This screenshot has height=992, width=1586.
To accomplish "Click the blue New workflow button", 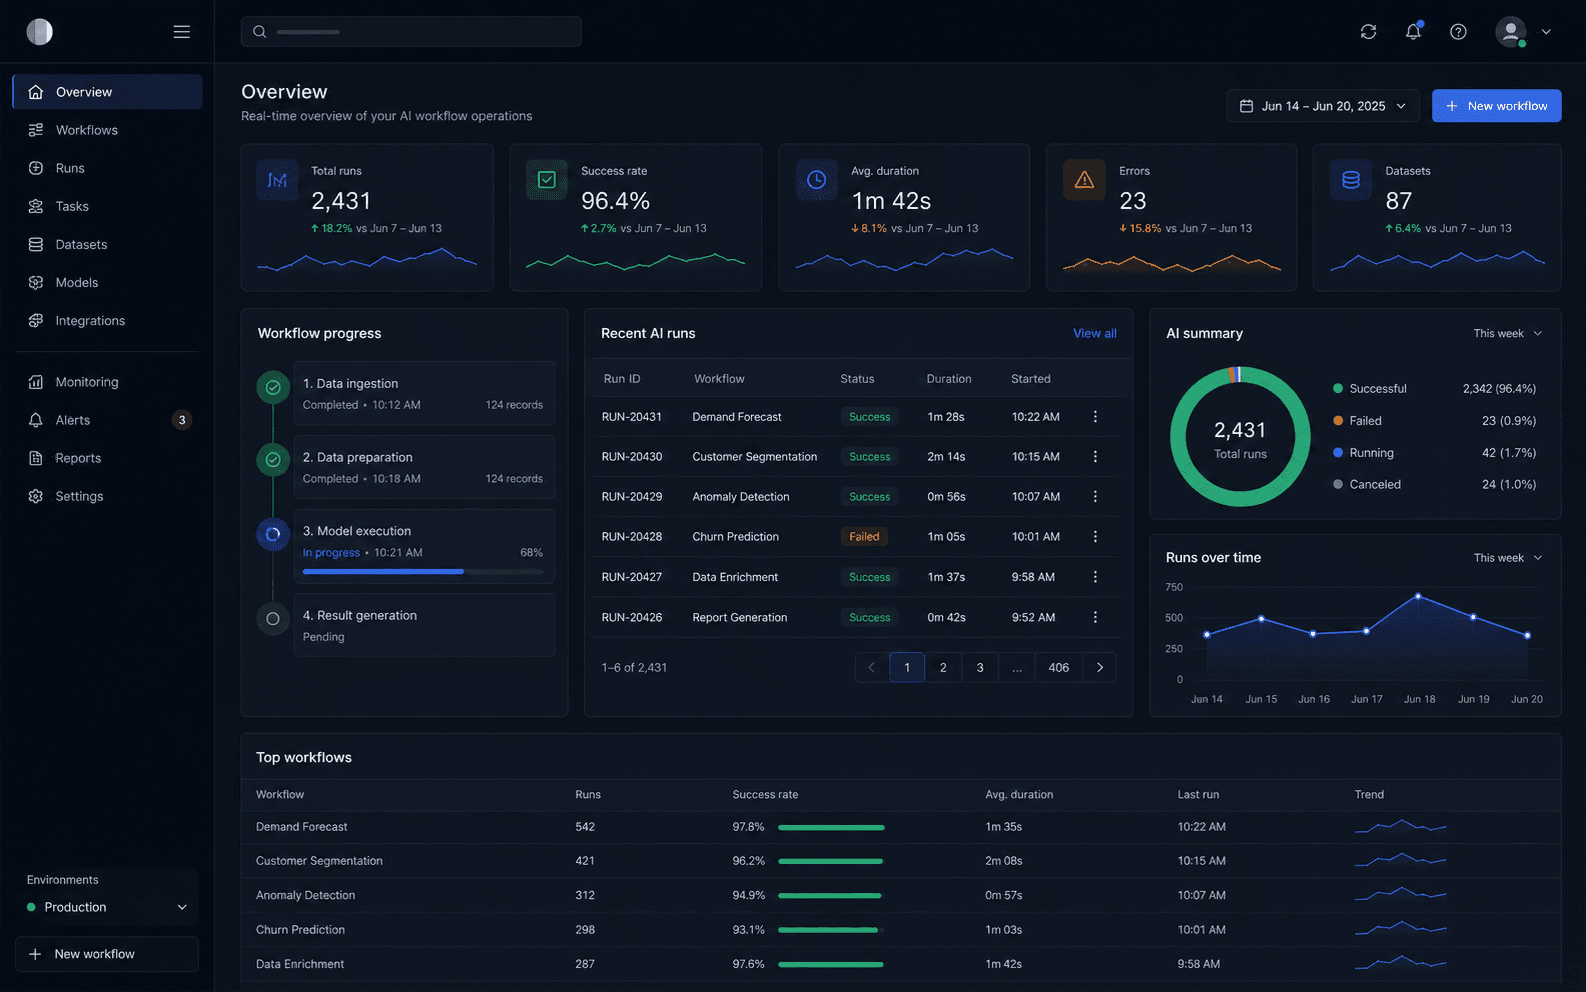I will (1496, 106).
